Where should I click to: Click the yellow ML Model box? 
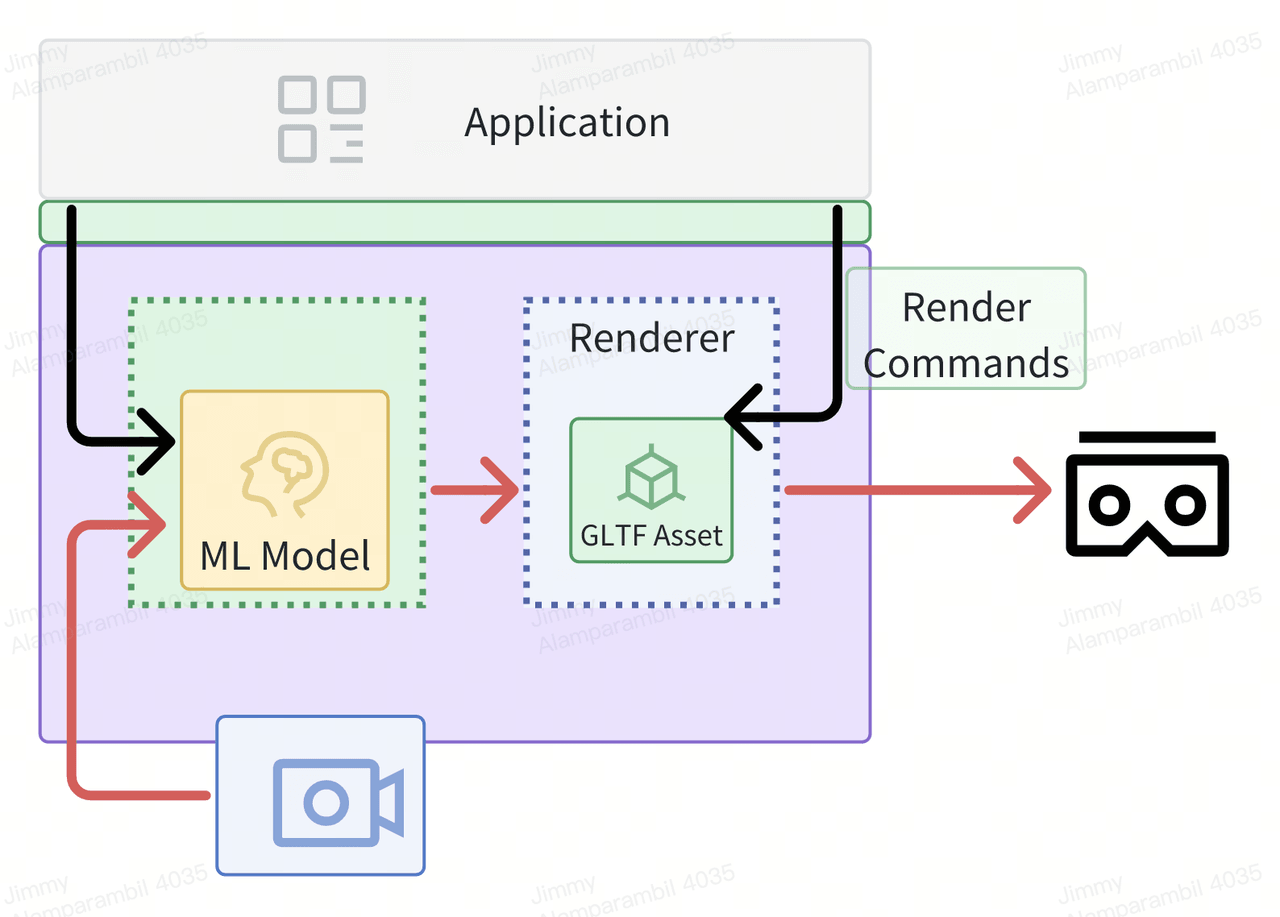click(285, 490)
